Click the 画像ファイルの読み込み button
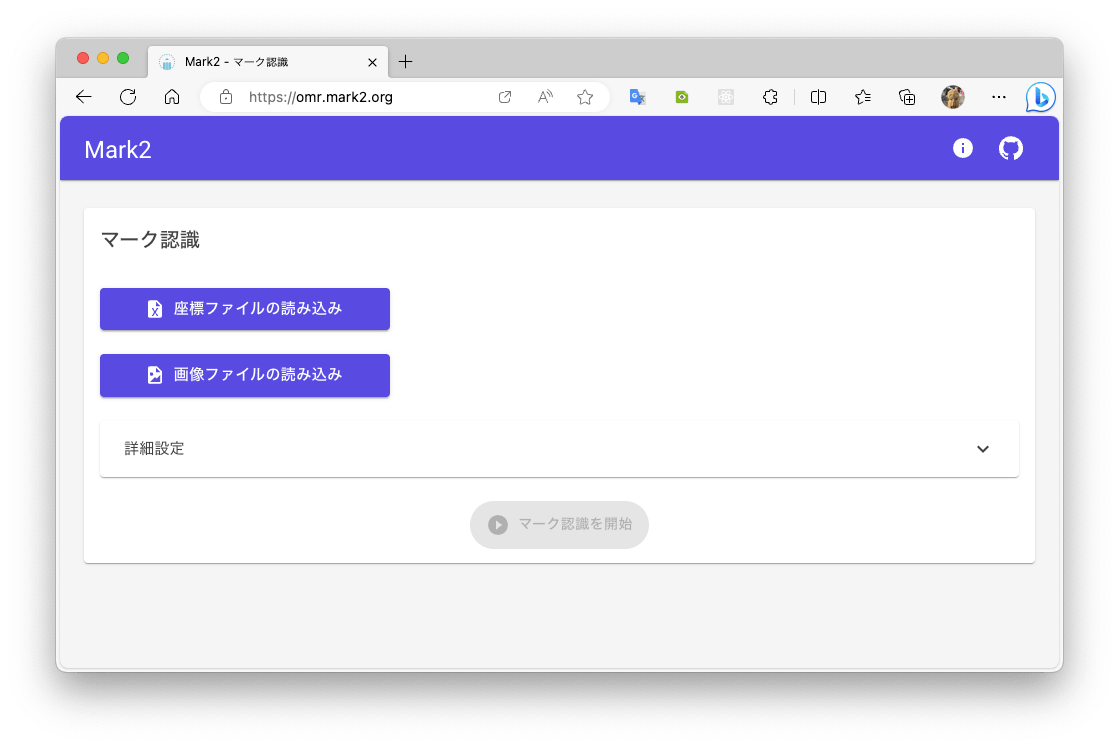The image size is (1119, 746). click(x=245, y=375)
